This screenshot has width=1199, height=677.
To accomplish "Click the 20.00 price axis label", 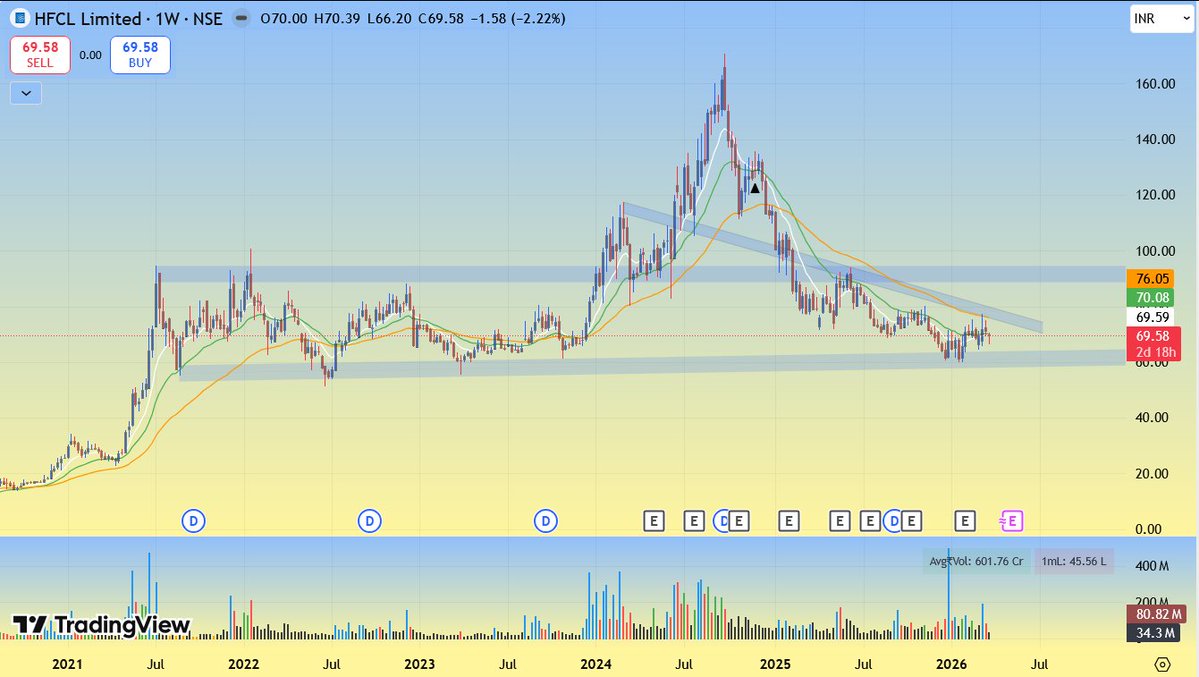I will [1152, 474].
